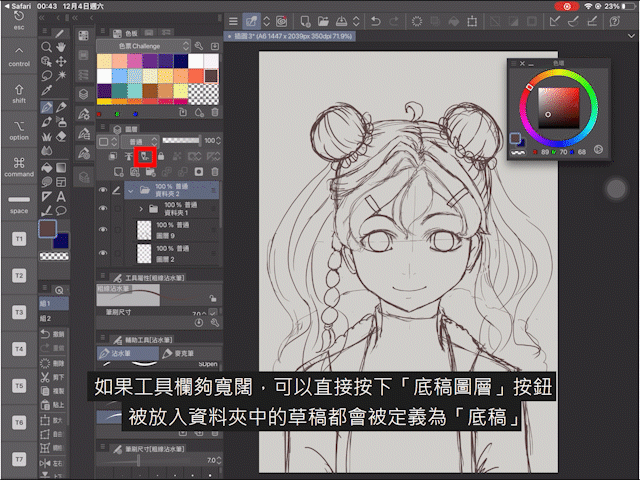
Task: Select the Decoration grass brush tool
Action: point(47,136)
